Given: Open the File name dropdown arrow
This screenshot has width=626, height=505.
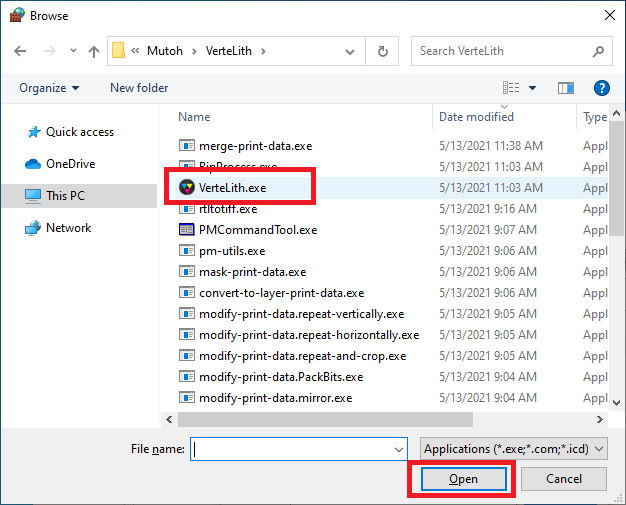Looking at the screenshot, I should click(x=398, y=450).
